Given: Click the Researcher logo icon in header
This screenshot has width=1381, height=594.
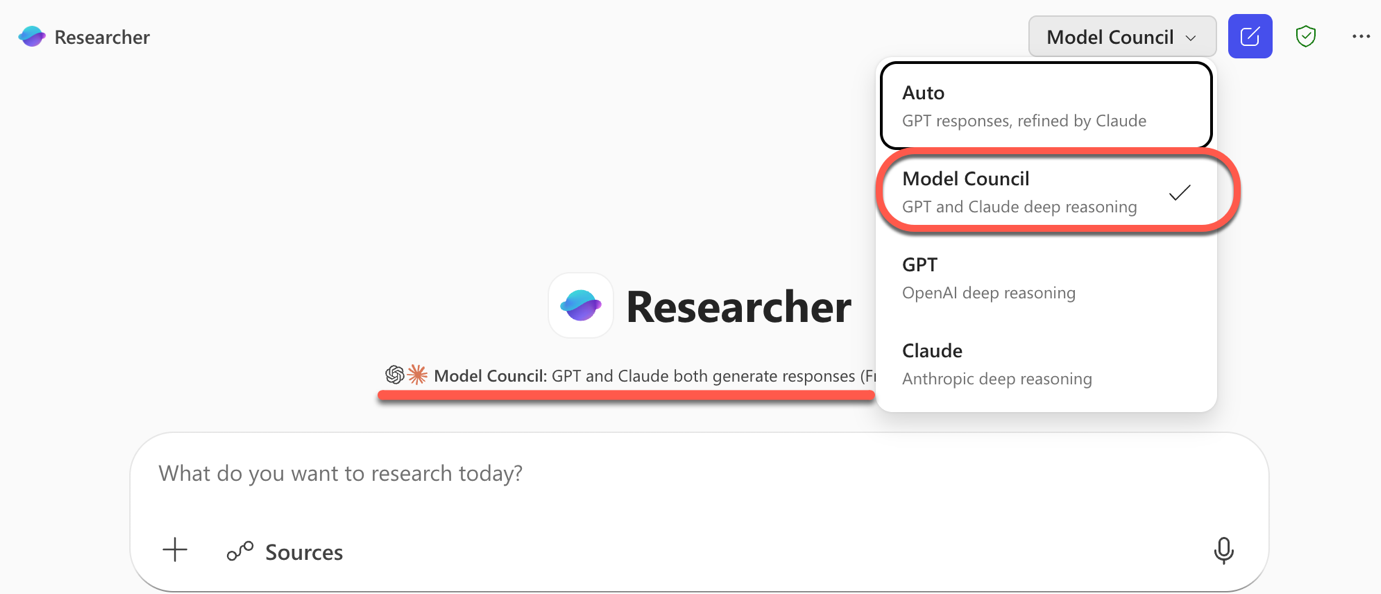Looking at the screenshot, I should [x=32, y=37].
